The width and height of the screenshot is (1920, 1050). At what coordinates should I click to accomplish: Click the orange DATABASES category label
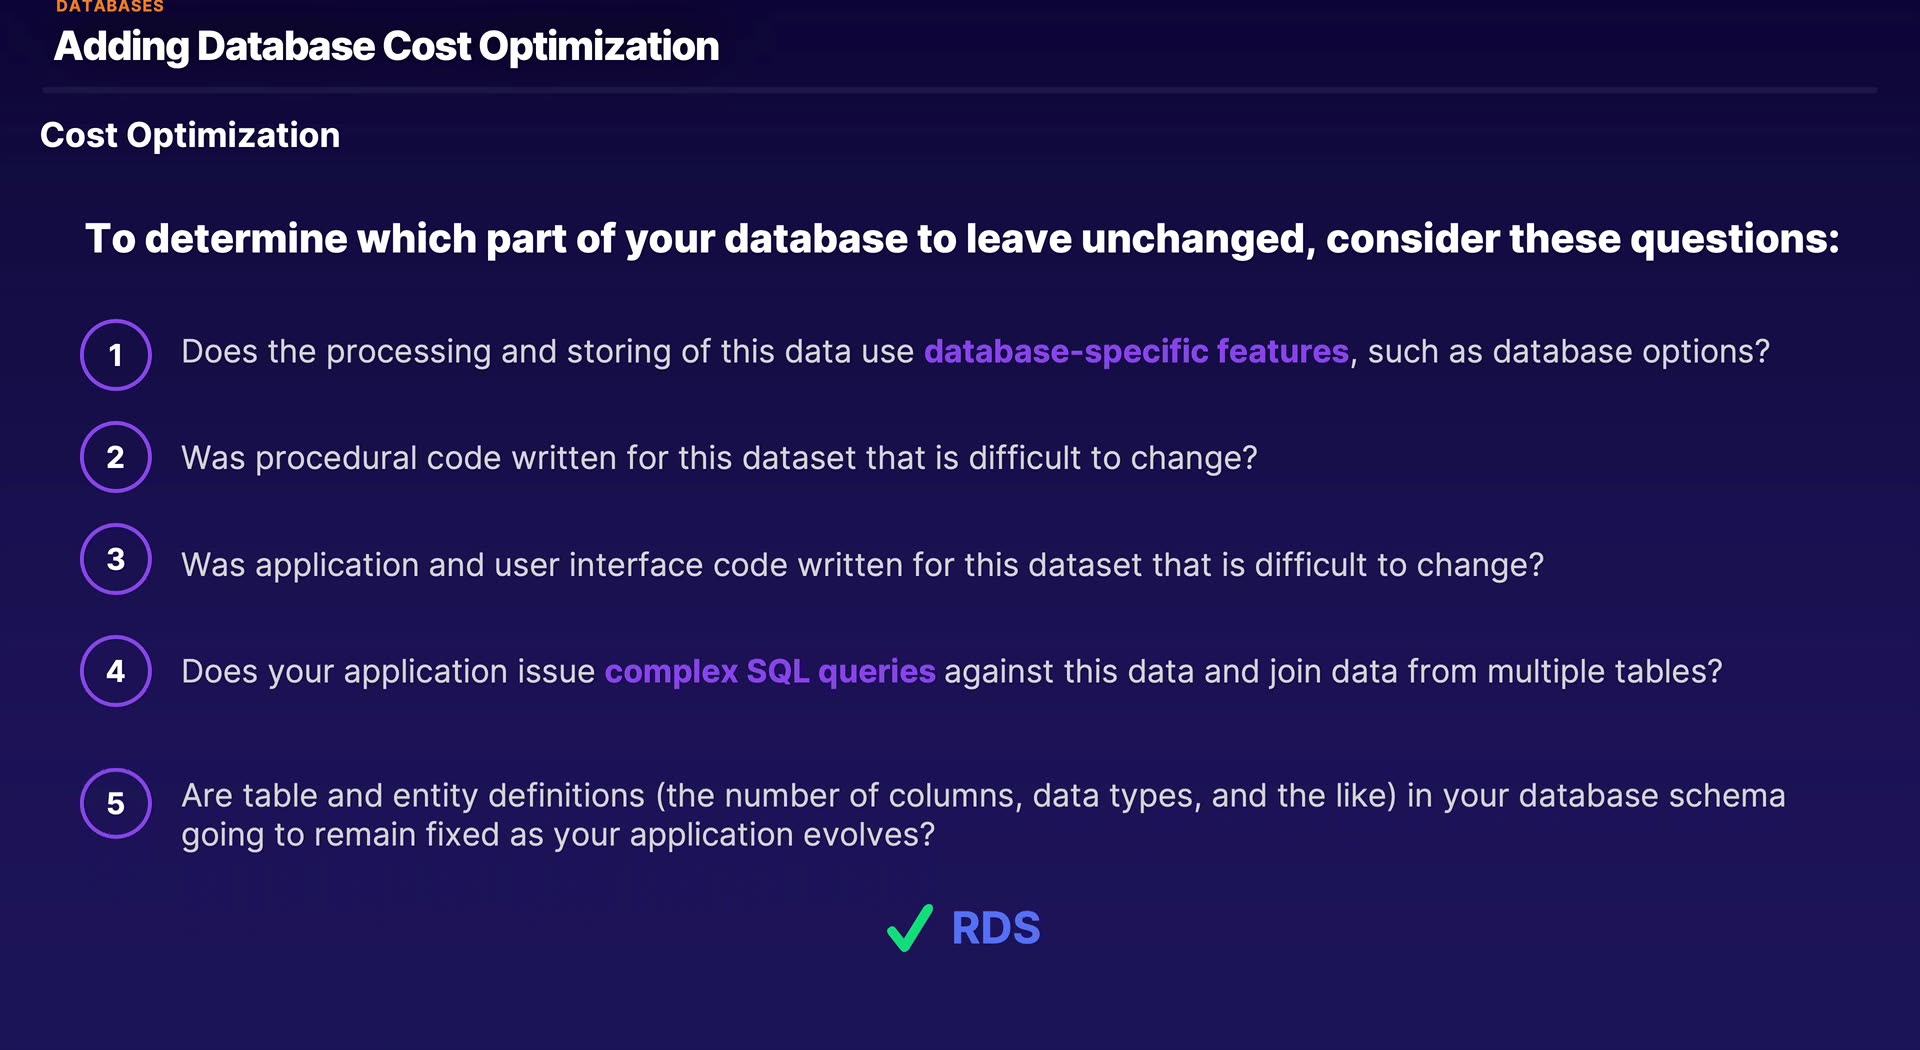(110, 7)
